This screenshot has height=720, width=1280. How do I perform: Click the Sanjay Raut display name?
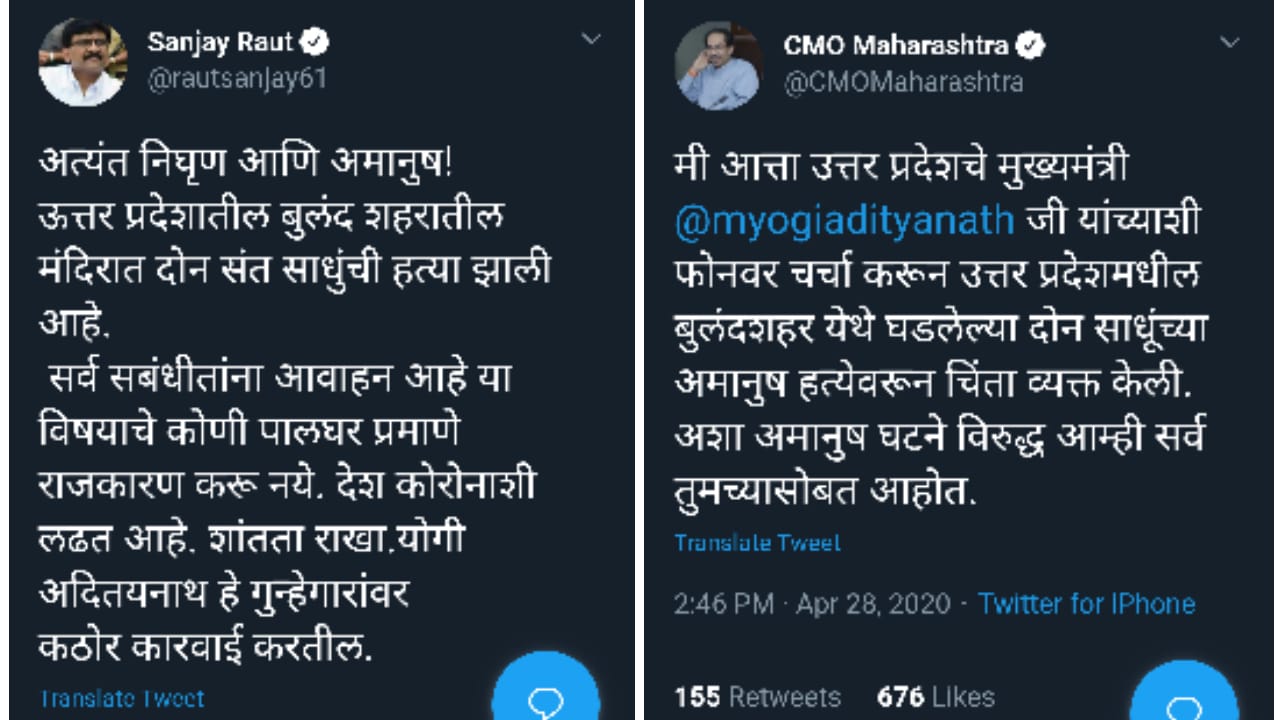220,43
